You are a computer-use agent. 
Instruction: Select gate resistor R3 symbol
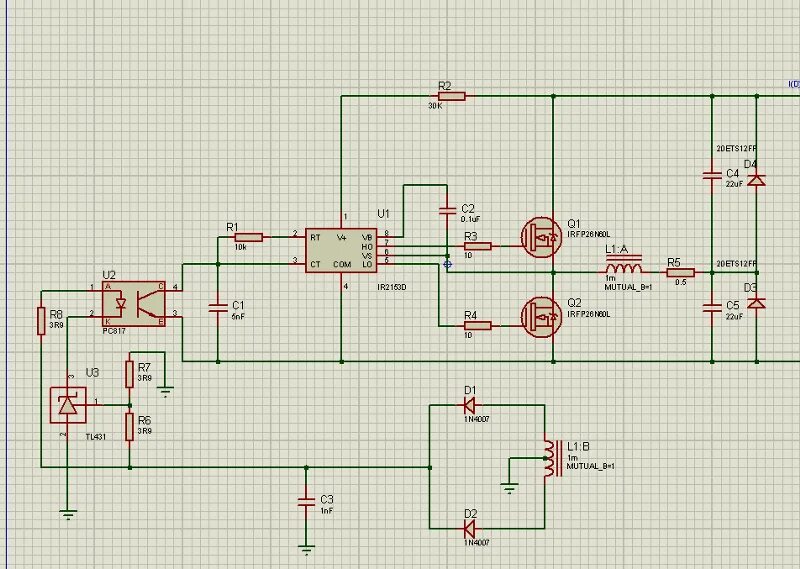coord(478,246)
